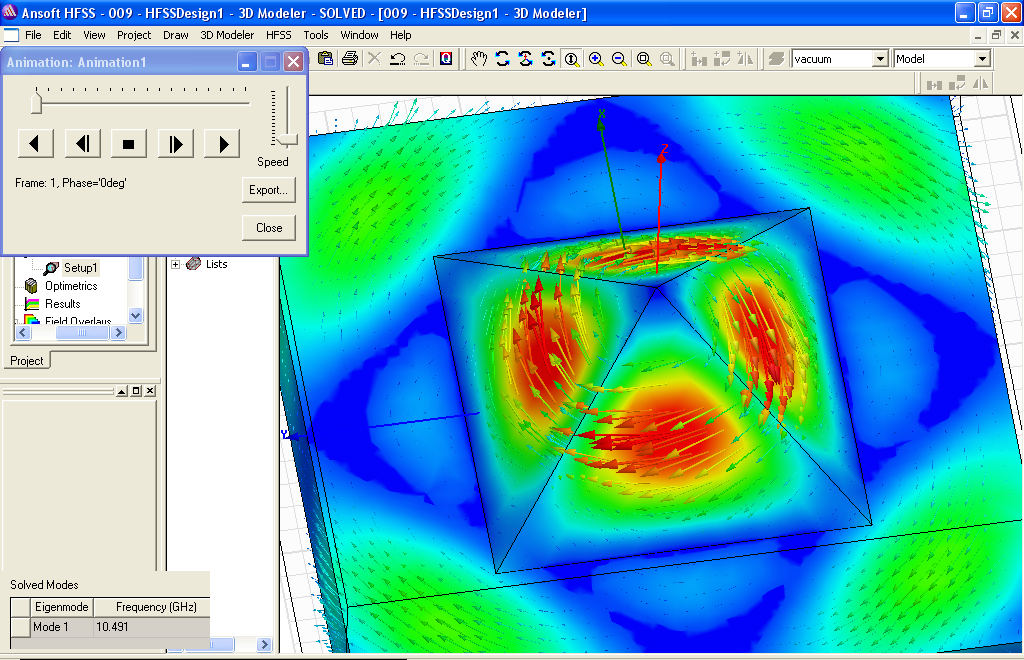Image resolution: width=1024 pixels, height=660 pixels.
Task: Click the Setup1 analysis icon
Action: click(x=51, y=268)
